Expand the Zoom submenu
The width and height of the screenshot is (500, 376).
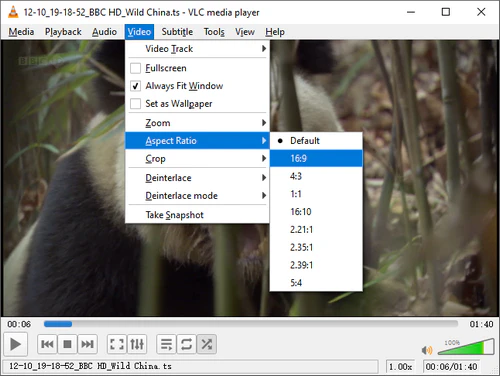[x=197, y=123]
